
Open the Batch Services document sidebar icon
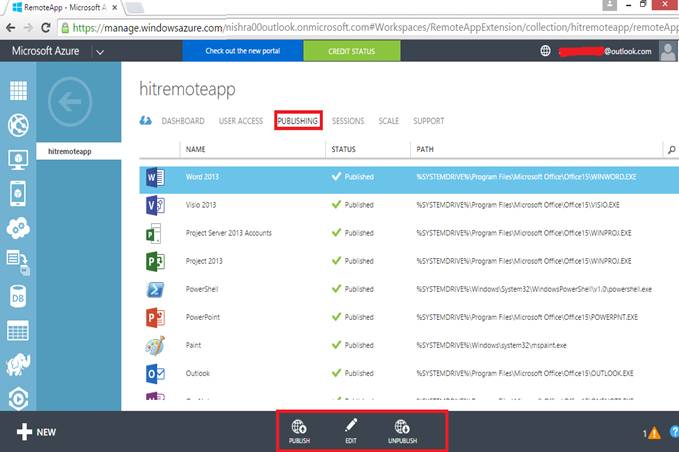tap(18, 262)
